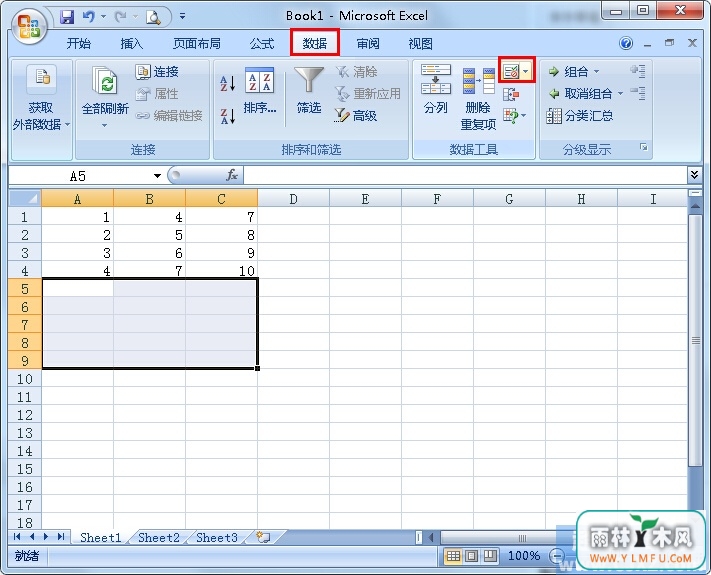Undo the last action
The image size is (711, 575).
pos(88,17)
